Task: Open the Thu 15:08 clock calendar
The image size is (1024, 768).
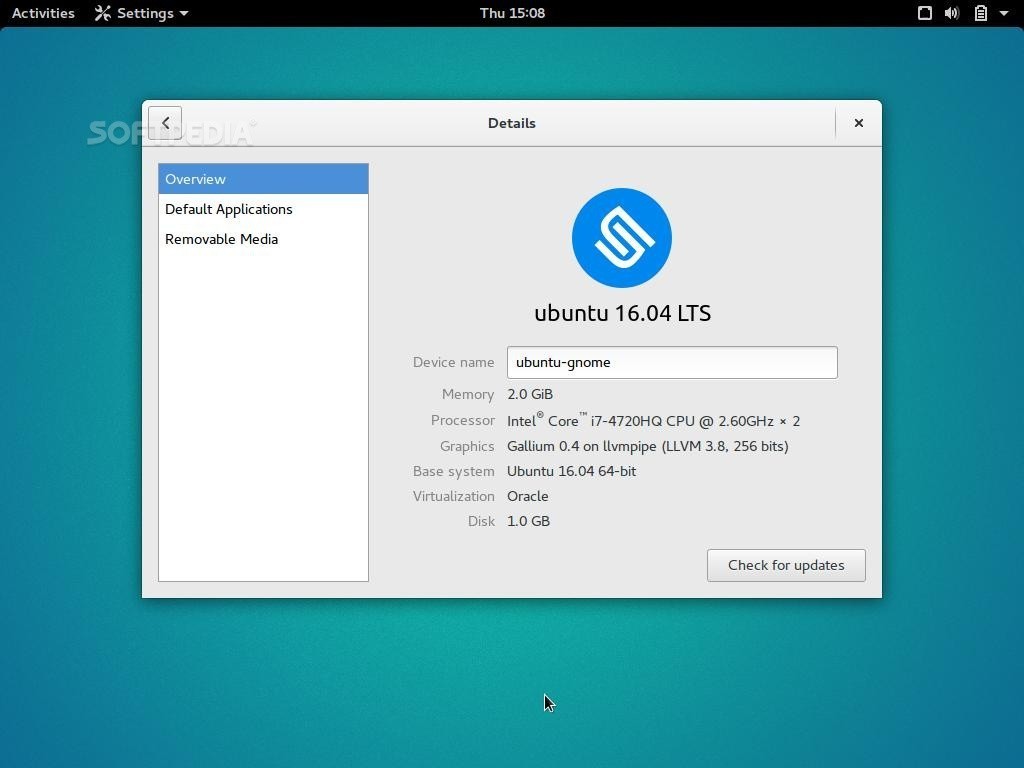Action: coord(512,13)
